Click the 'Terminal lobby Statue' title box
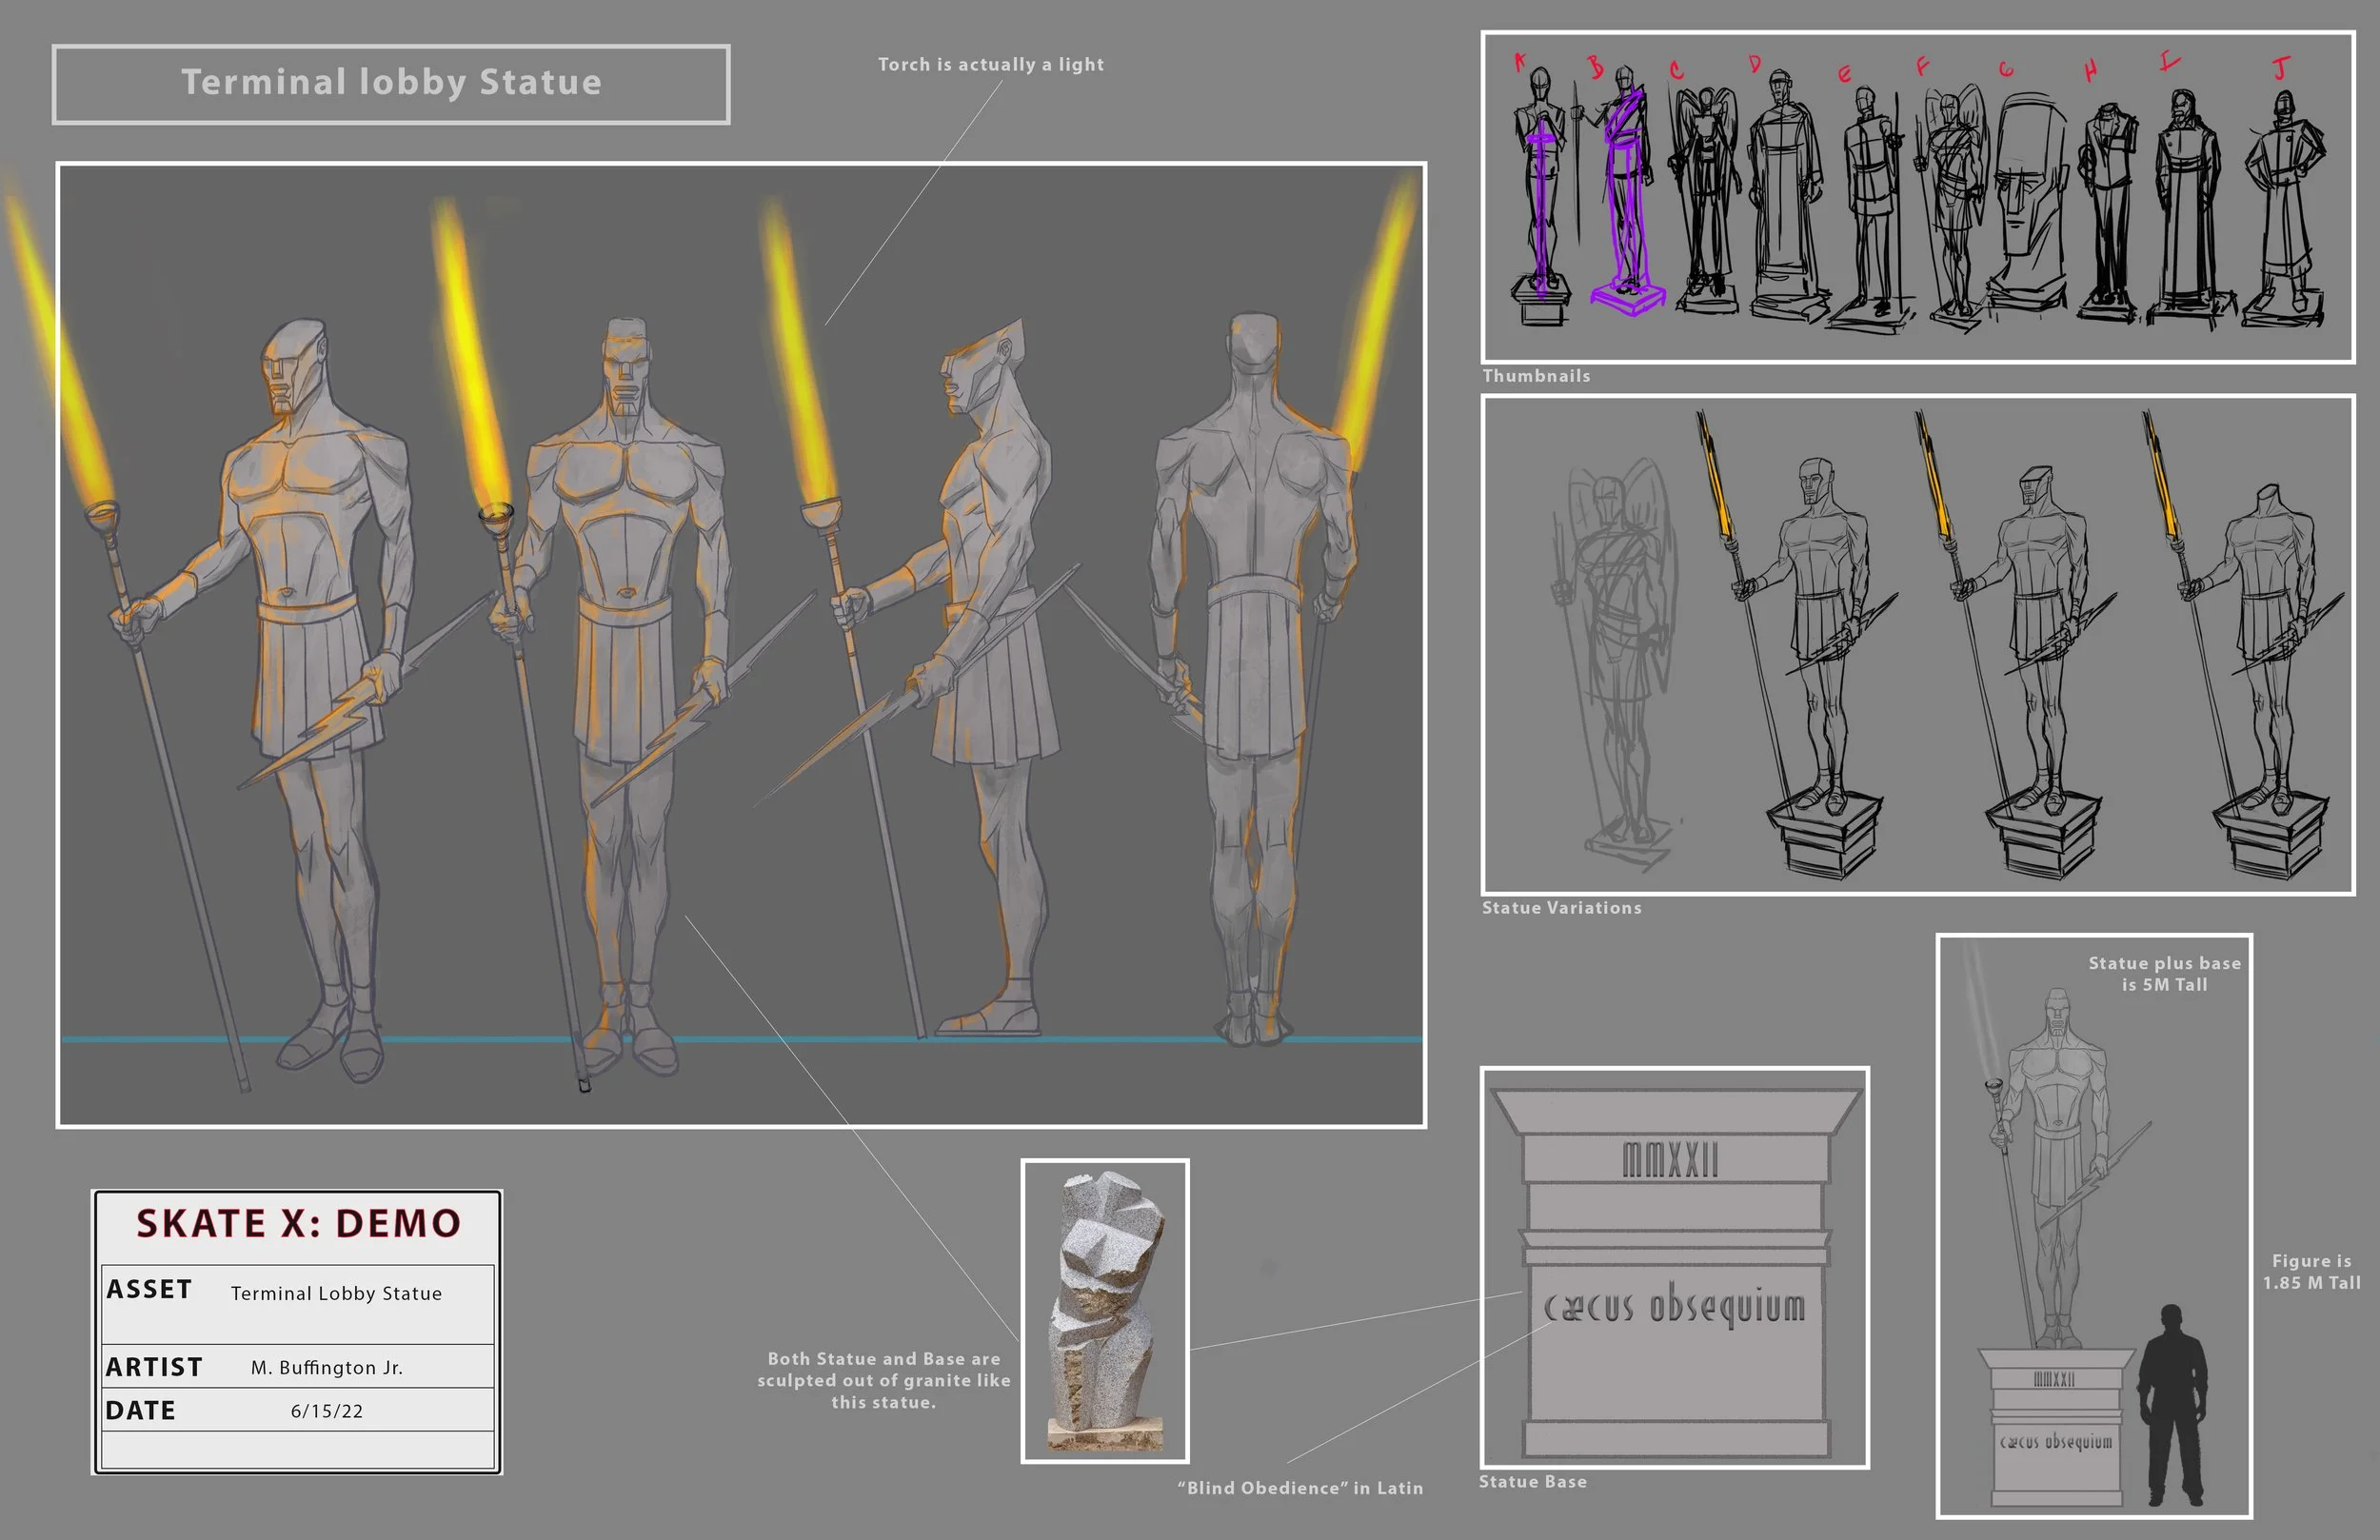 [x=391, y=83]
